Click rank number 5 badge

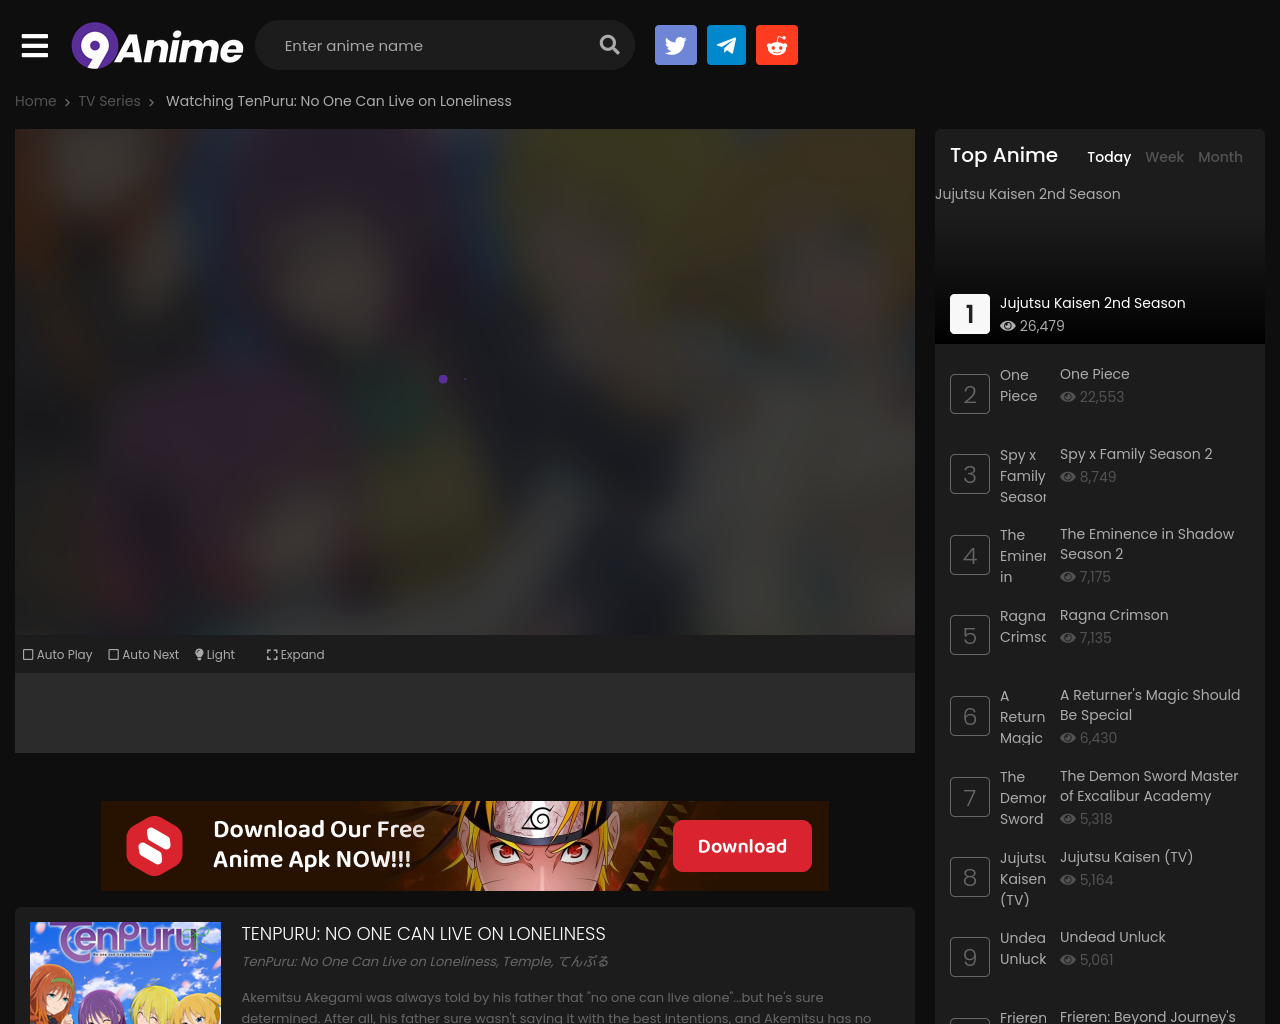[970, 635]
